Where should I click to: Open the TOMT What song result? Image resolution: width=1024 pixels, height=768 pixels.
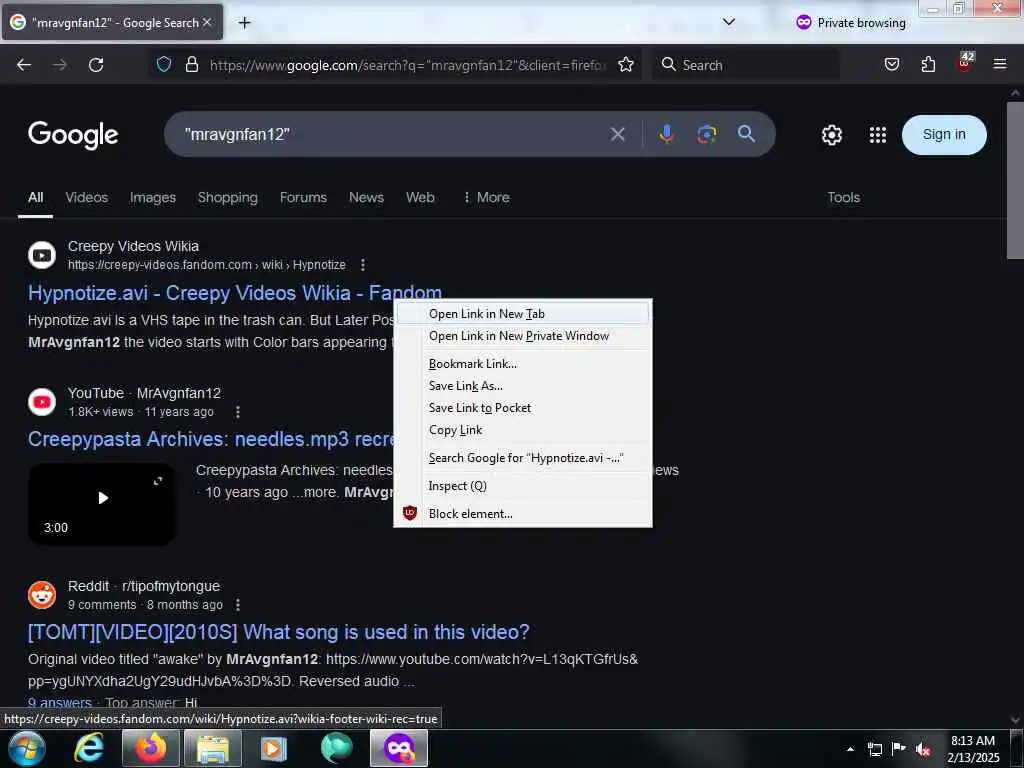tap(278, 632)
